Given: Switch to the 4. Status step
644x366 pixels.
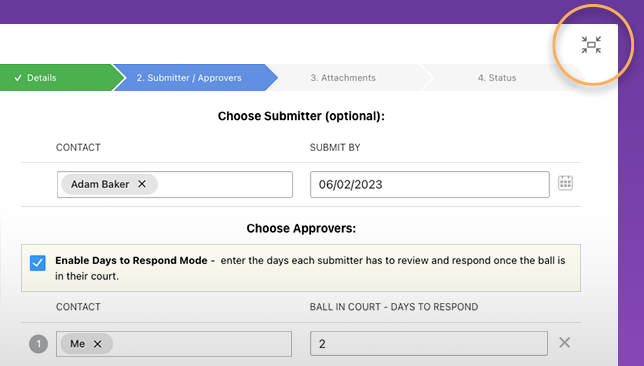Looking at the screenshot, I should [x=503, y=78].
